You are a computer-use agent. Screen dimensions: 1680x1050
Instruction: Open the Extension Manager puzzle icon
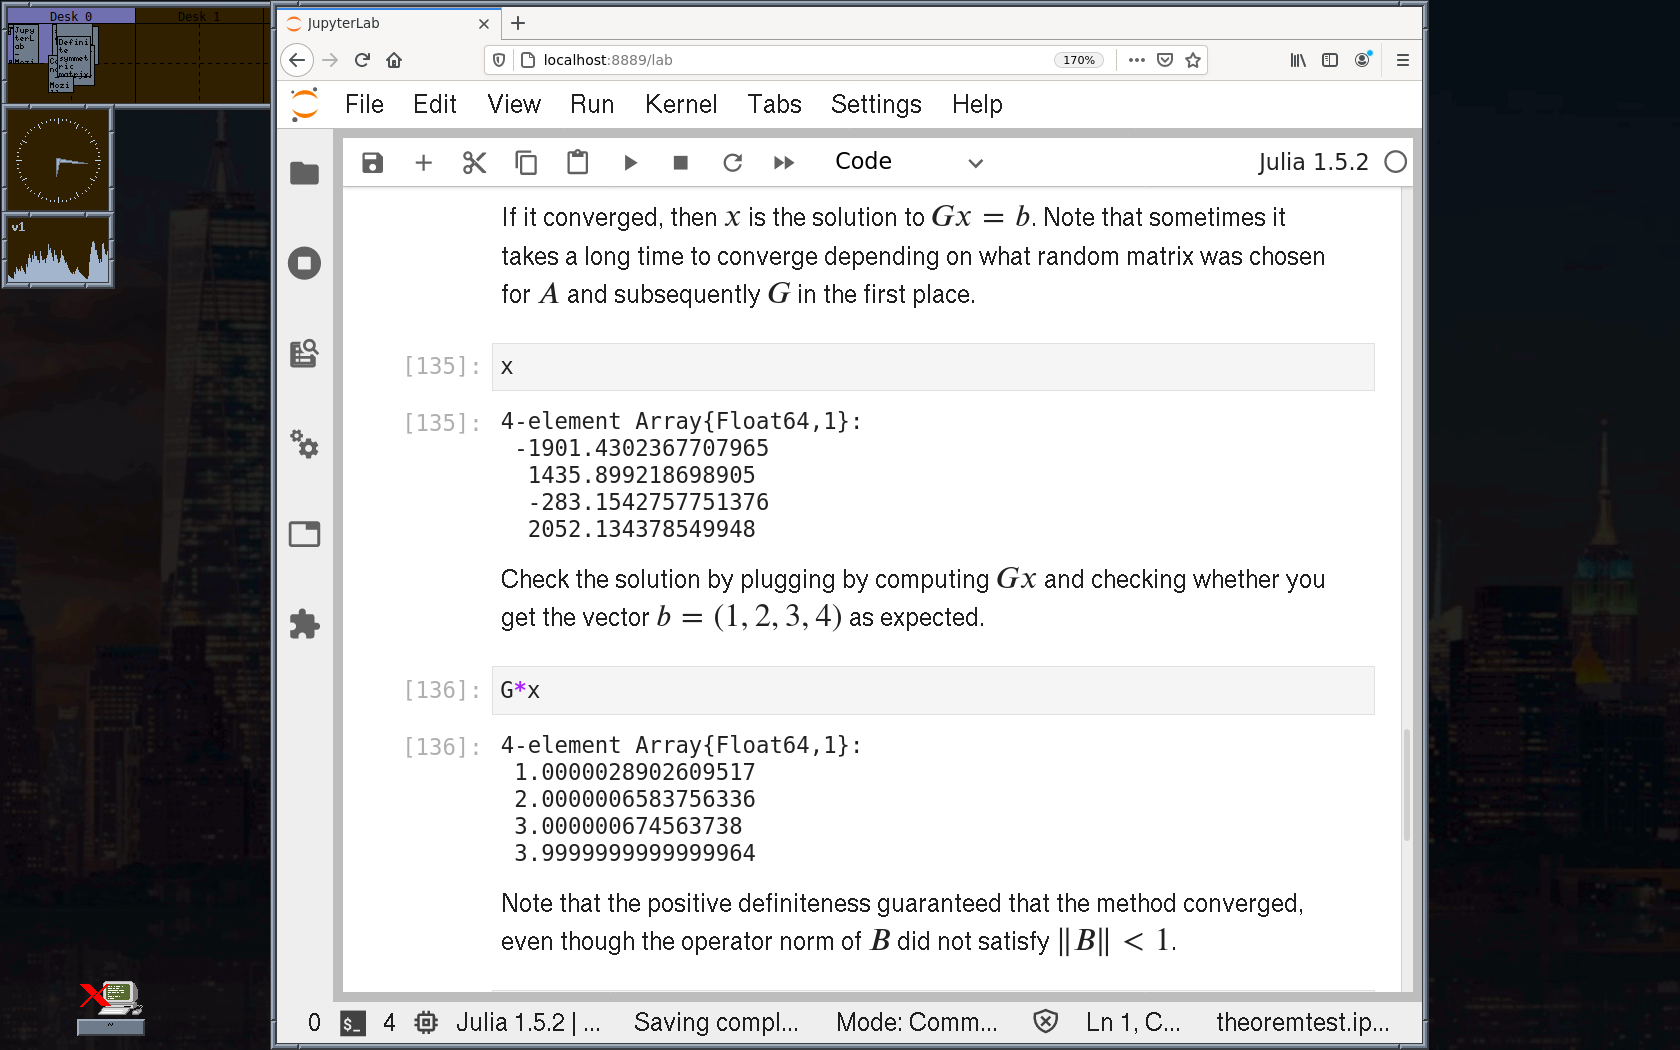click(304, 625)
